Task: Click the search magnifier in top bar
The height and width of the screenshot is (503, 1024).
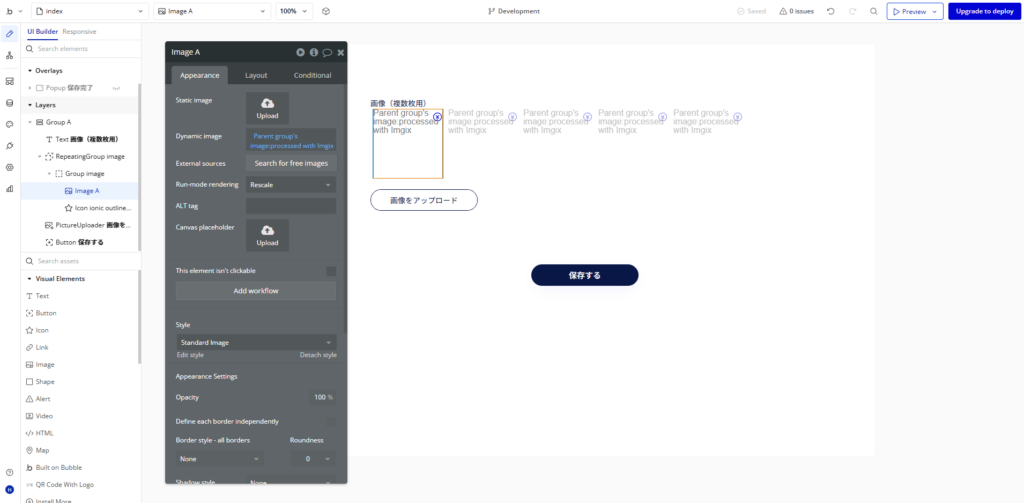Action: tap(873, 11)
